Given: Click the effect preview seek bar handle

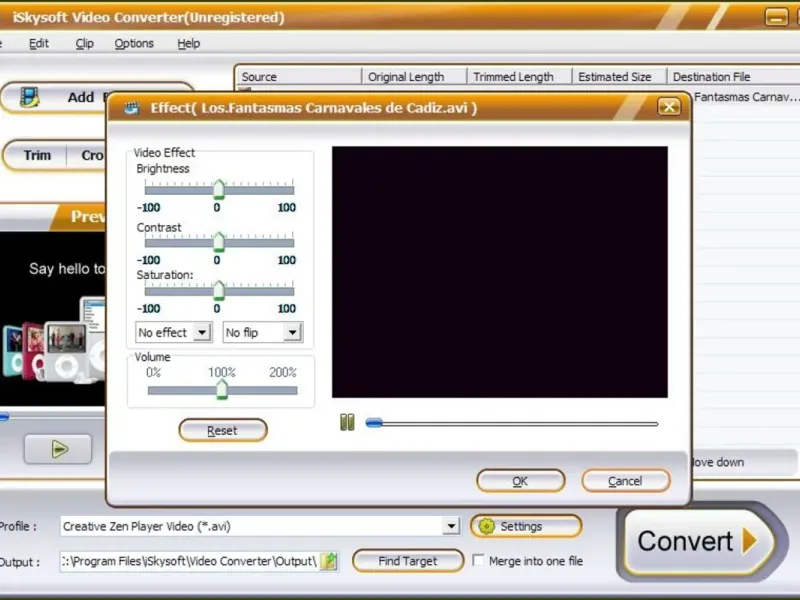Looking at the screenshot, I should [x=374, y=422].
